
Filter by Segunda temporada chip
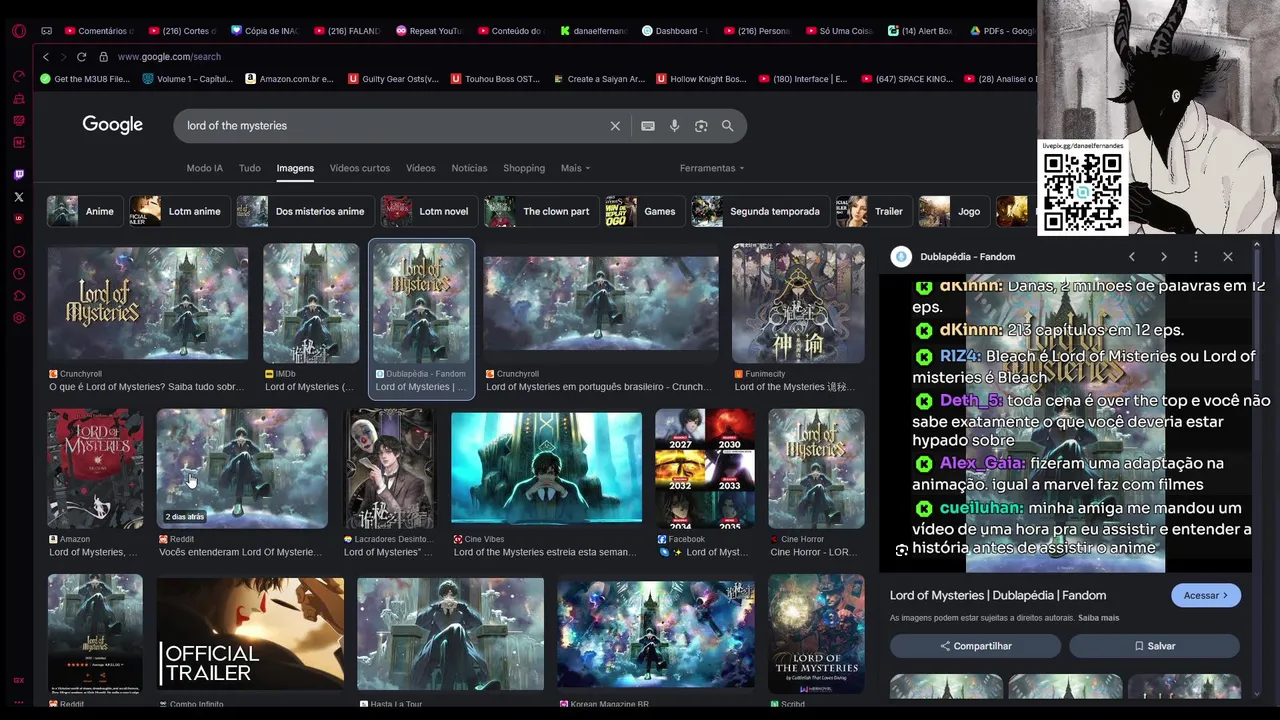[759, 211]
